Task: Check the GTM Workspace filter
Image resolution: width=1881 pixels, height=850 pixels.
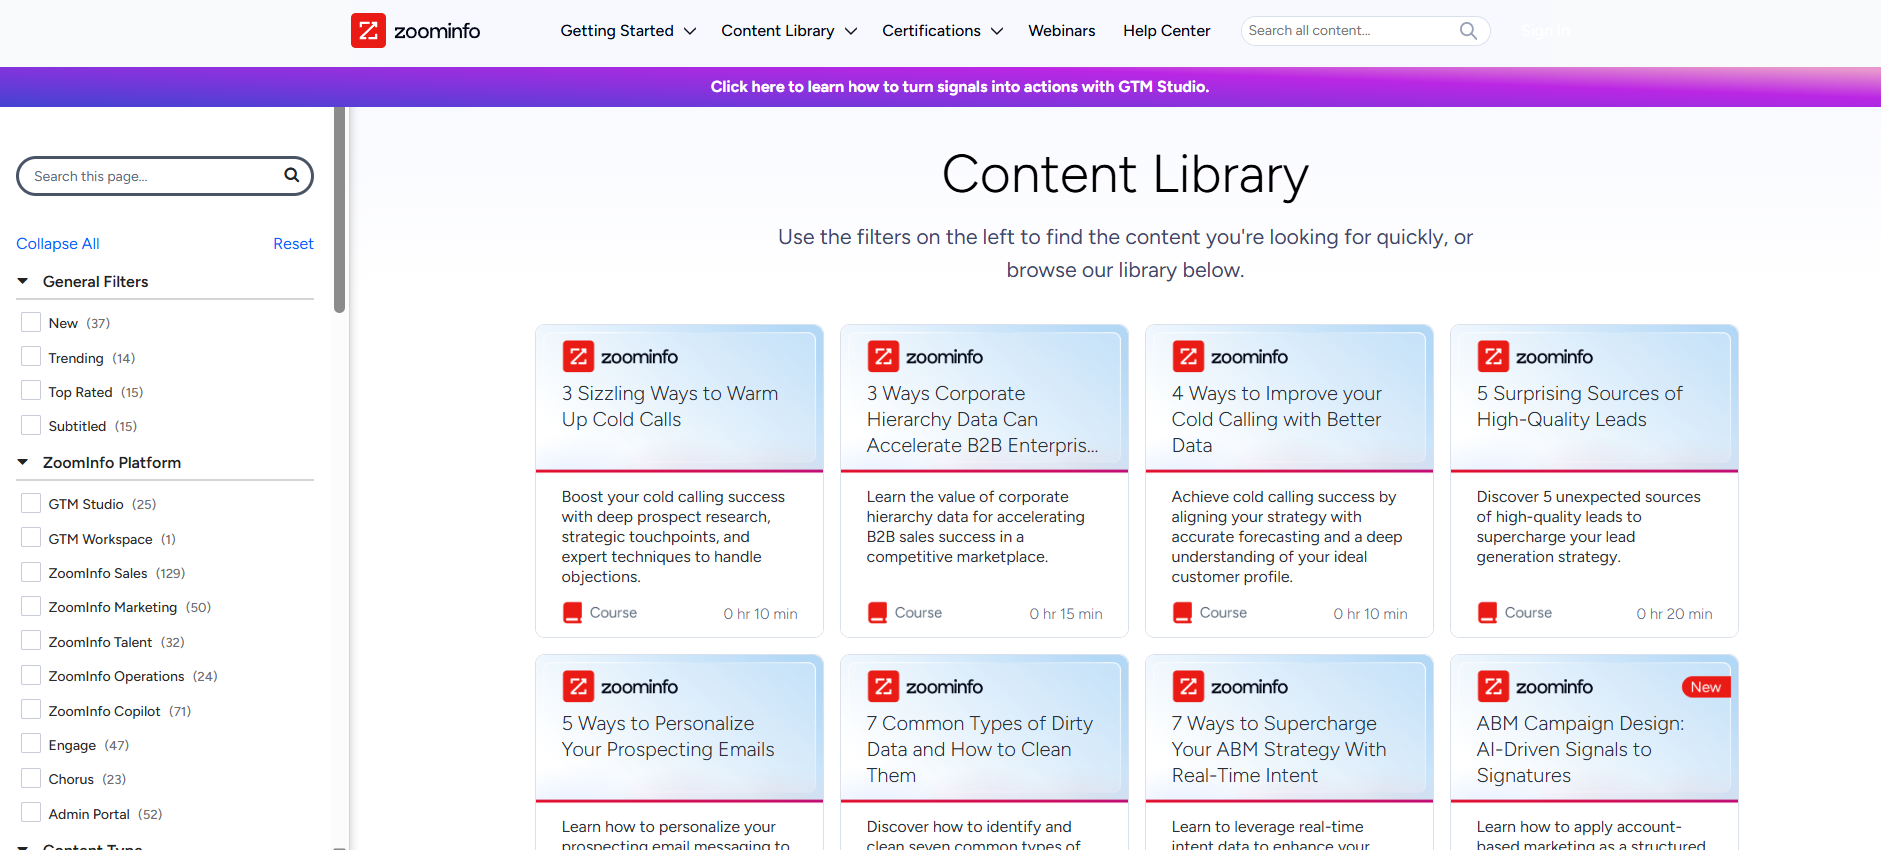Action: point(31,538)
